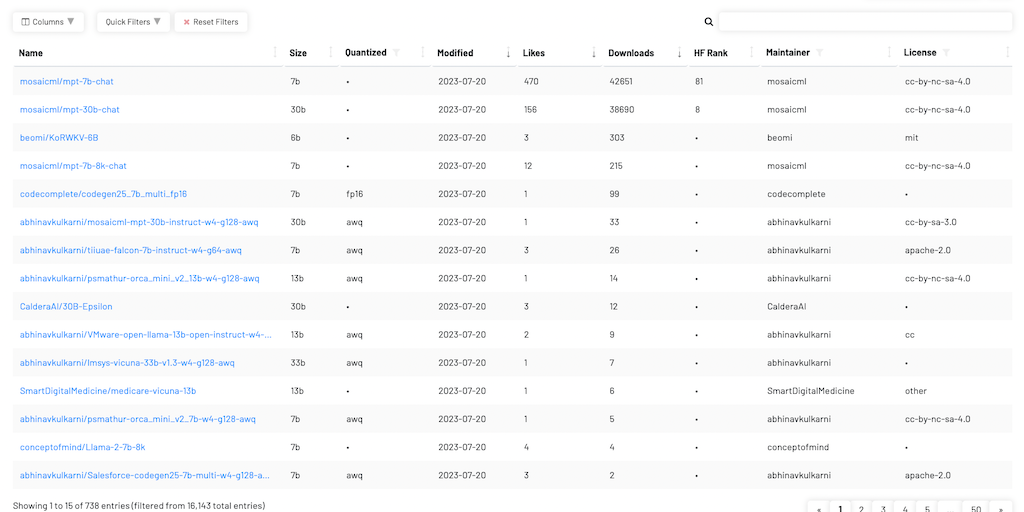The image size is (1024, 512).
Task: Open the Quantized column filter icon
Action: coord(396,52)
